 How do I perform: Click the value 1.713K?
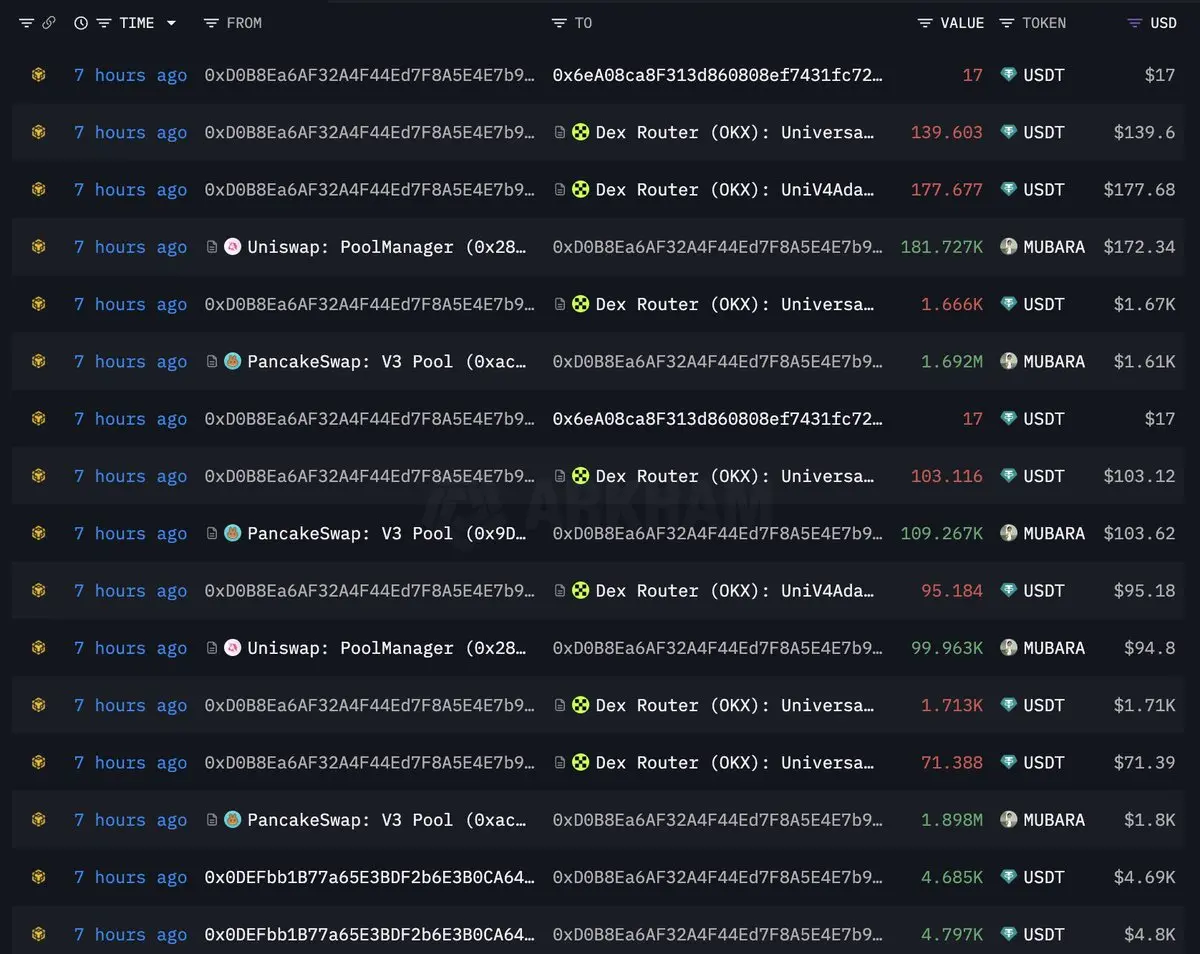point(952,705)
